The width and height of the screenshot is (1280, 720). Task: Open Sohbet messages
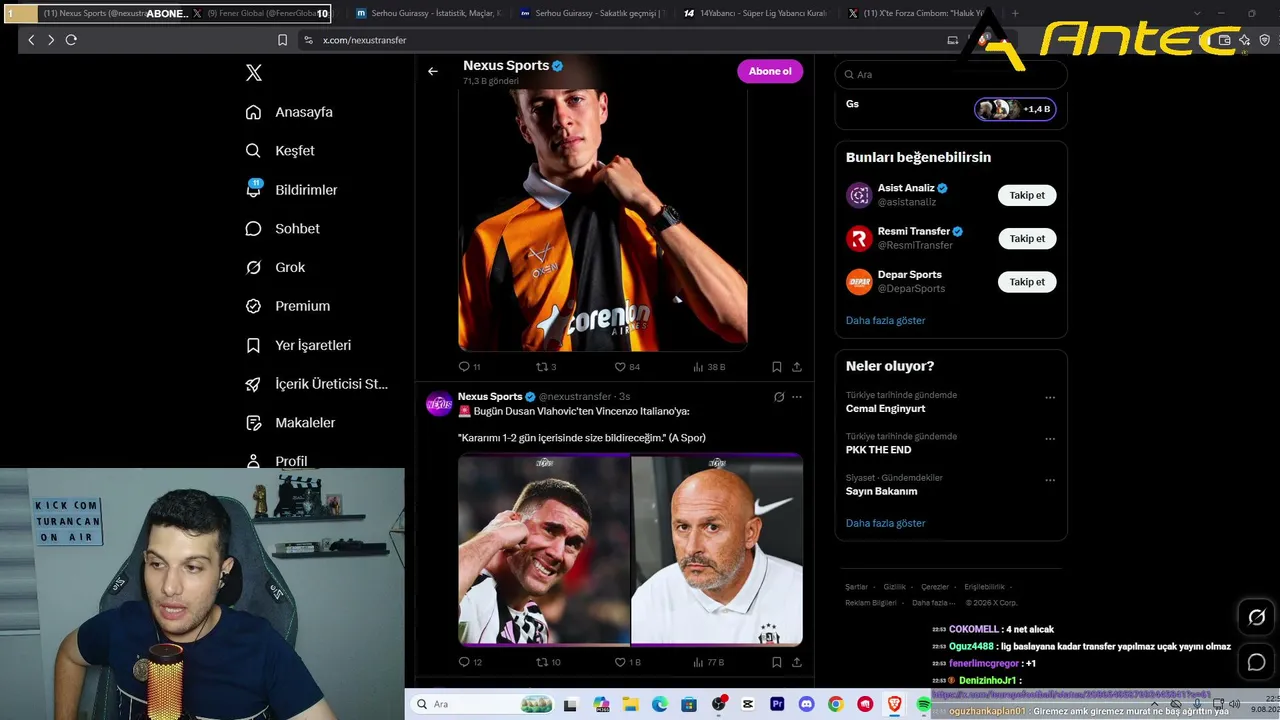click(283, 229)
